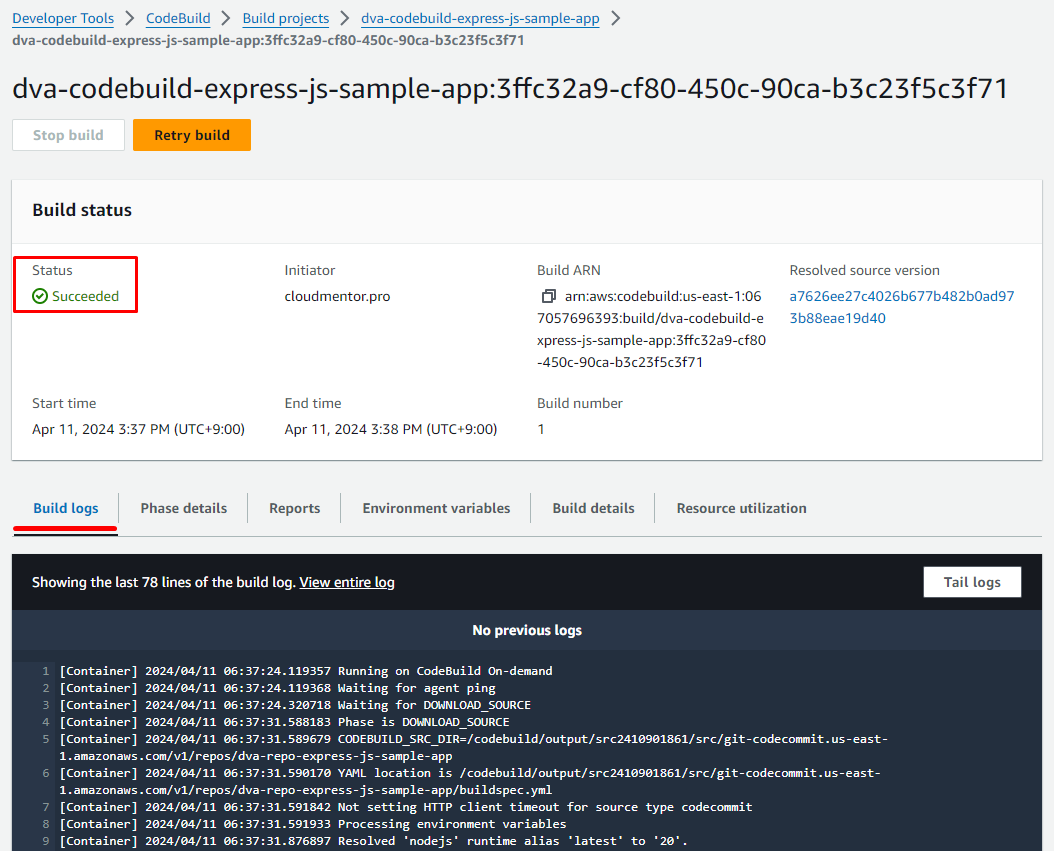Click the chevron after the Developer Tools breadcrumb
1054x851 pixels.
point(130,19)
